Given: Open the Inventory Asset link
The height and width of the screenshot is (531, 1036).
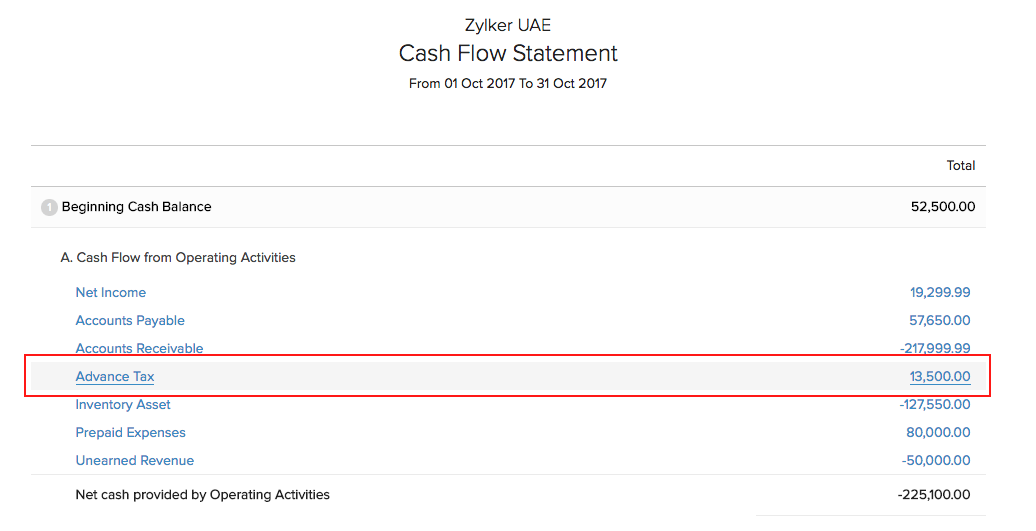Looking at the screenshot, I should [123, 405].
